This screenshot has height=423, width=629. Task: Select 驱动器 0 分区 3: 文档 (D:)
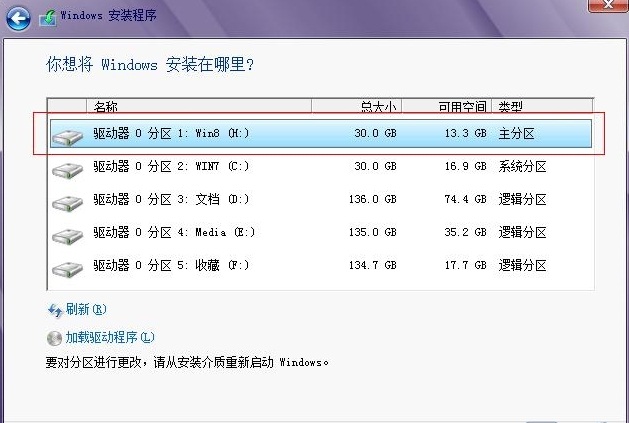pyautogui.click(x=321, y=199)
